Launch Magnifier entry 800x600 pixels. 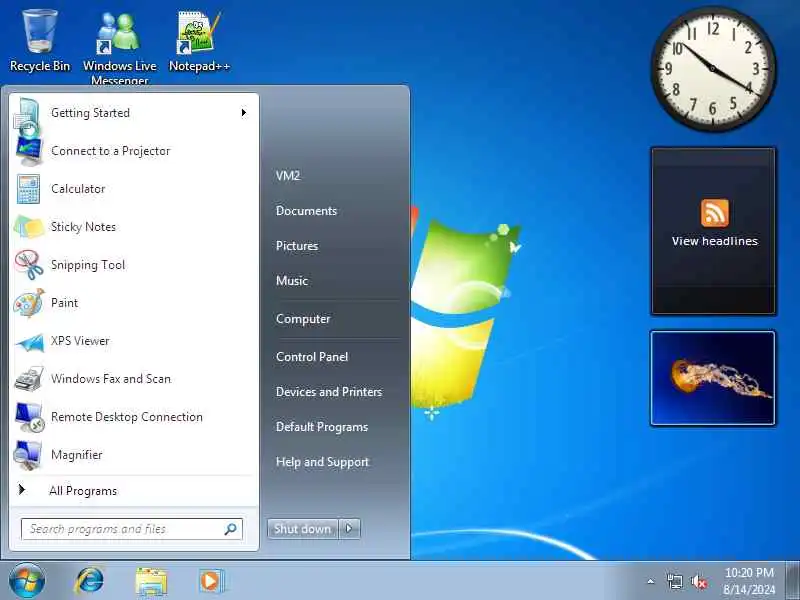[x=134, y=455]
